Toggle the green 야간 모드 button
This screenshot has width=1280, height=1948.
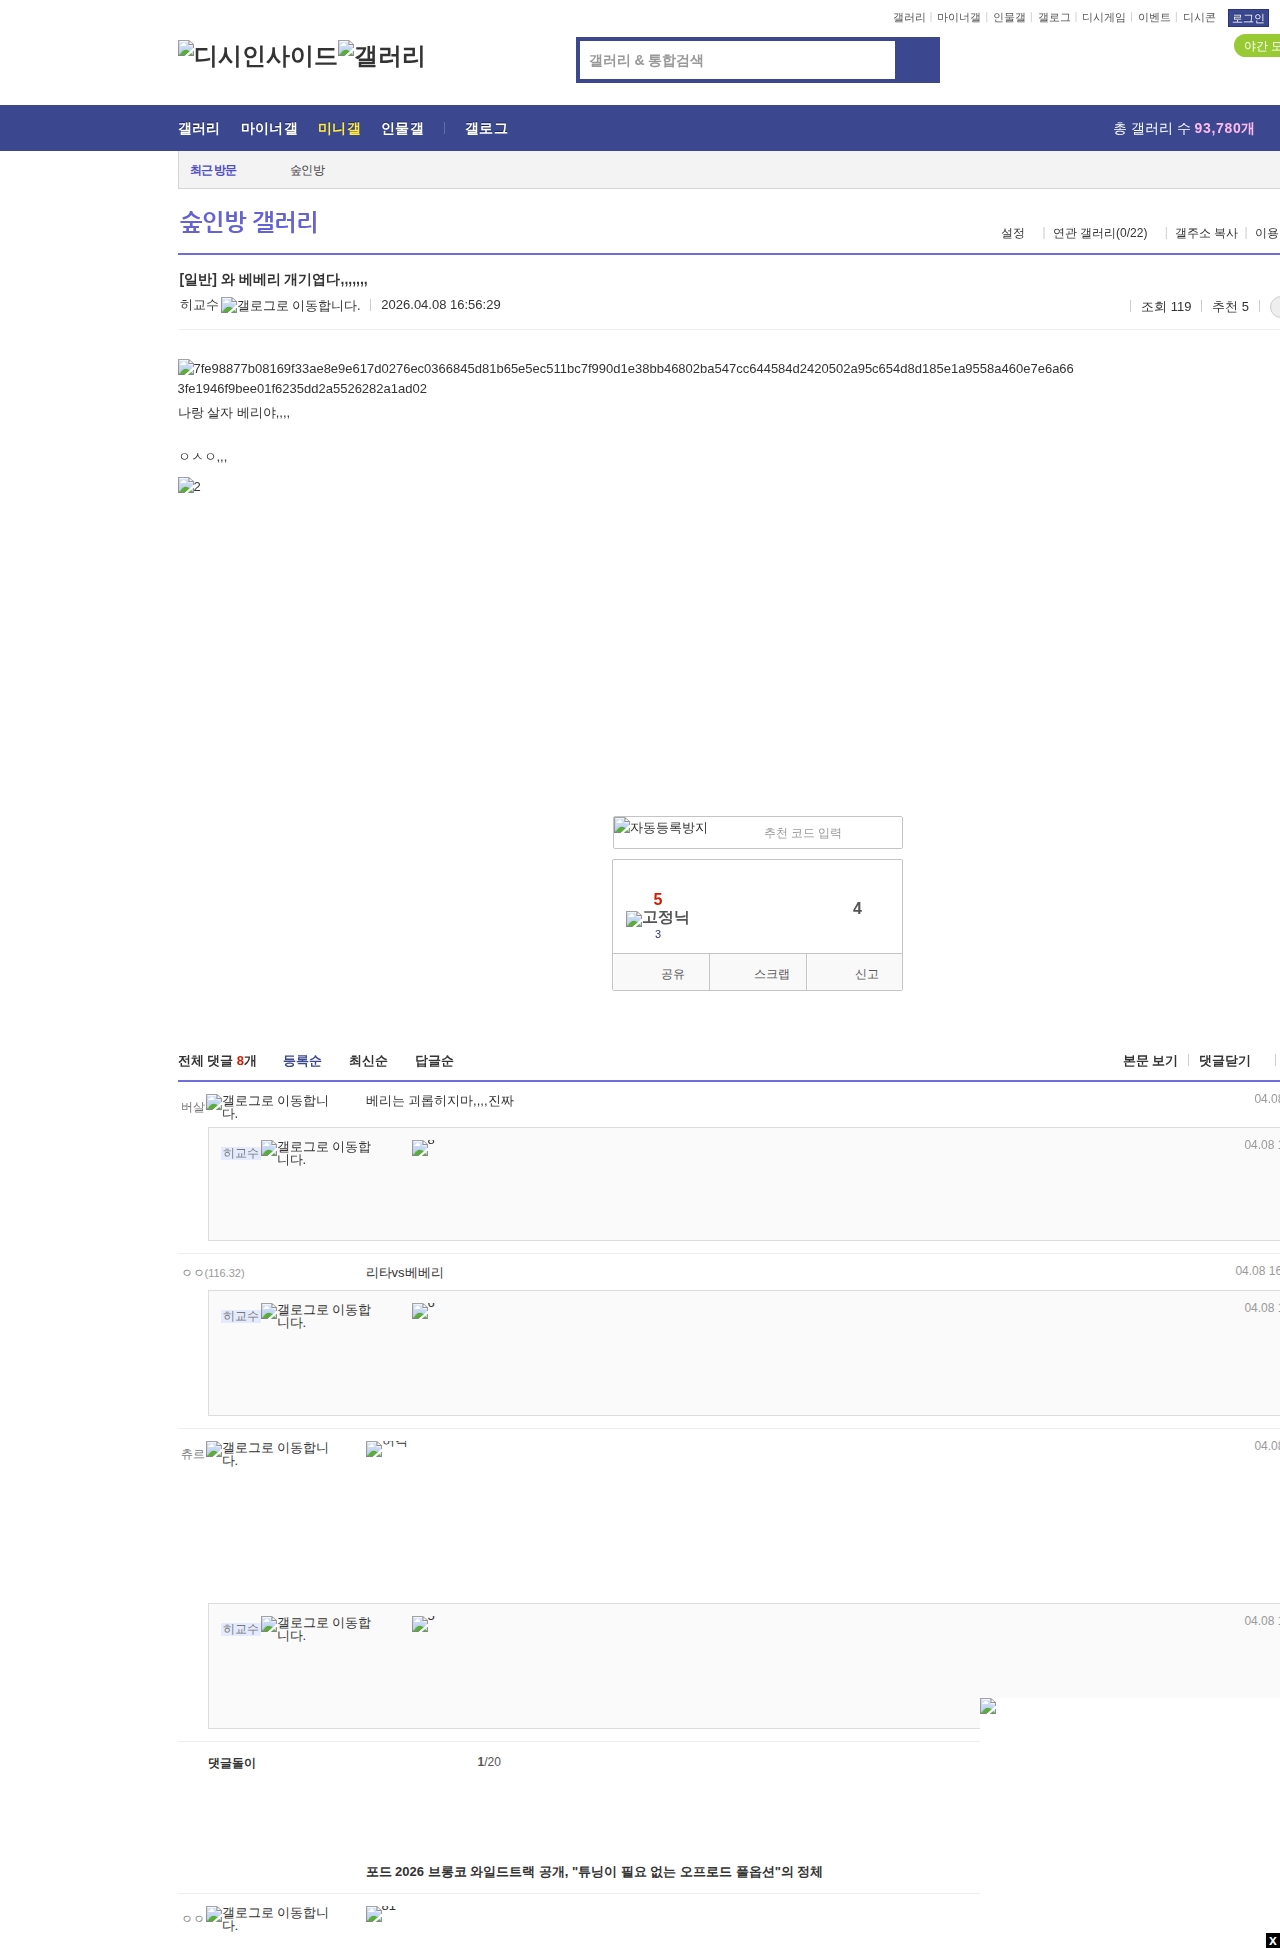1258,46
